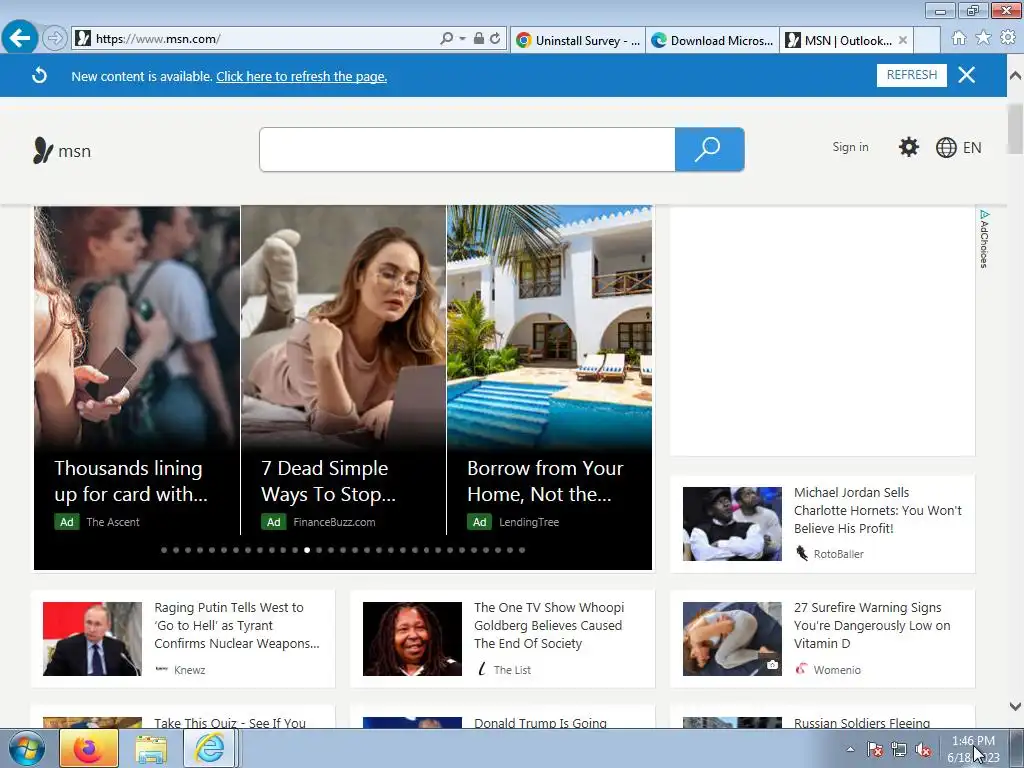Open MSN settings gear icon
The height and width of the screenshot is (768, 1024).
(x=908, y=147)
